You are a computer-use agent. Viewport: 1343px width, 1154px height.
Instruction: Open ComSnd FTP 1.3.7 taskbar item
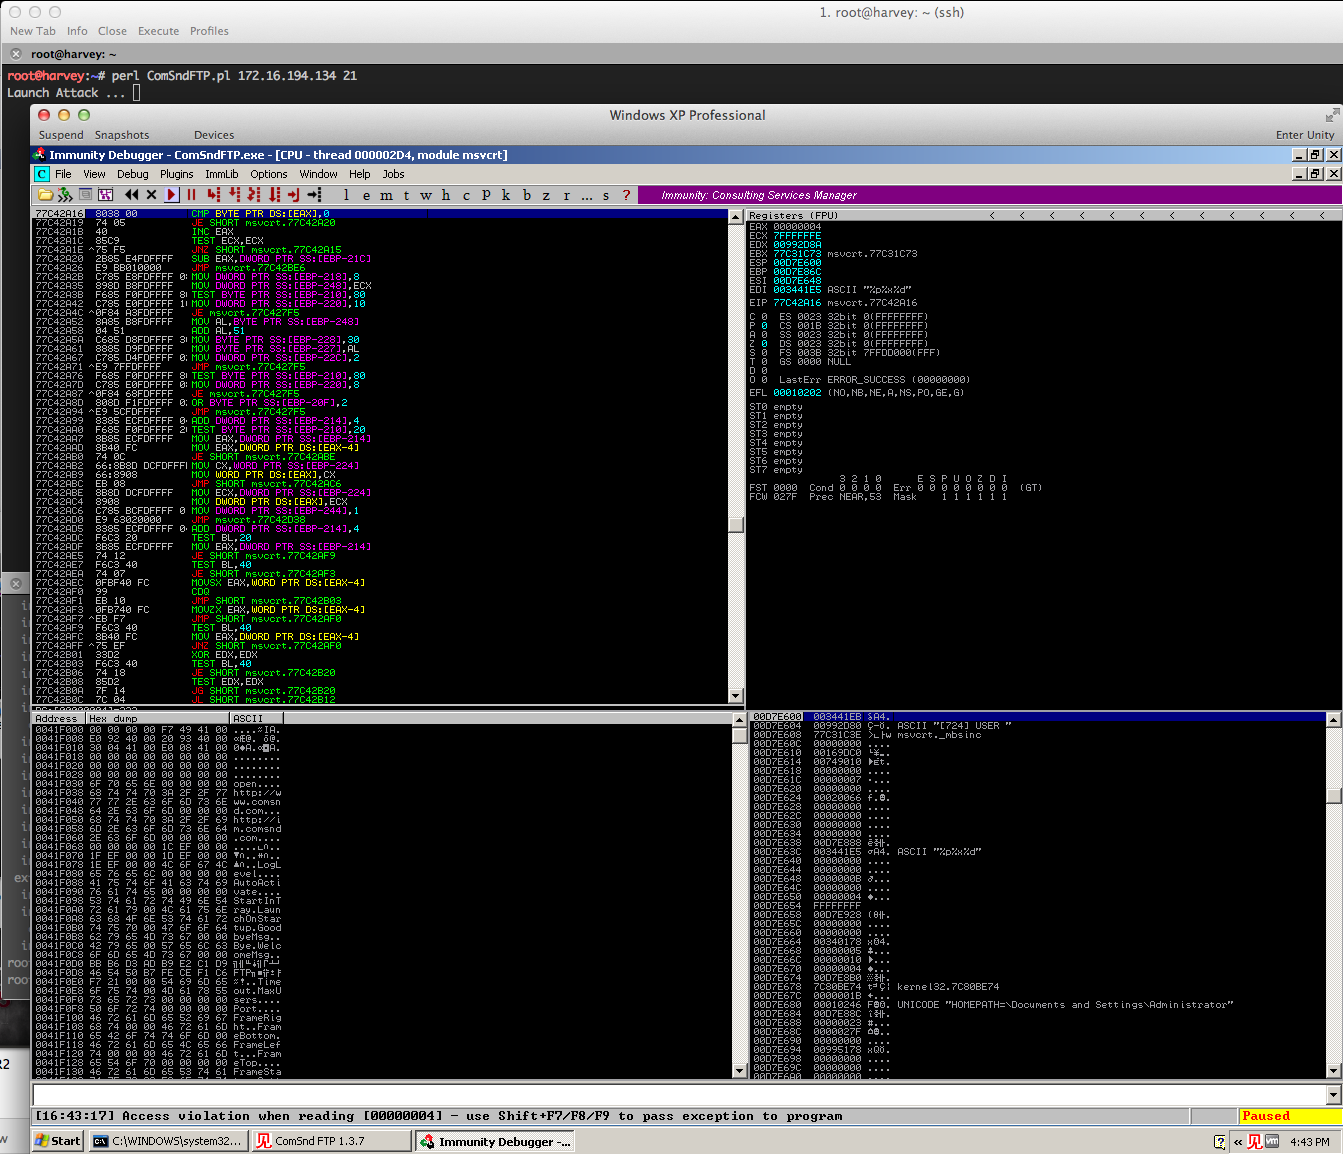(x=330, y=1141)
